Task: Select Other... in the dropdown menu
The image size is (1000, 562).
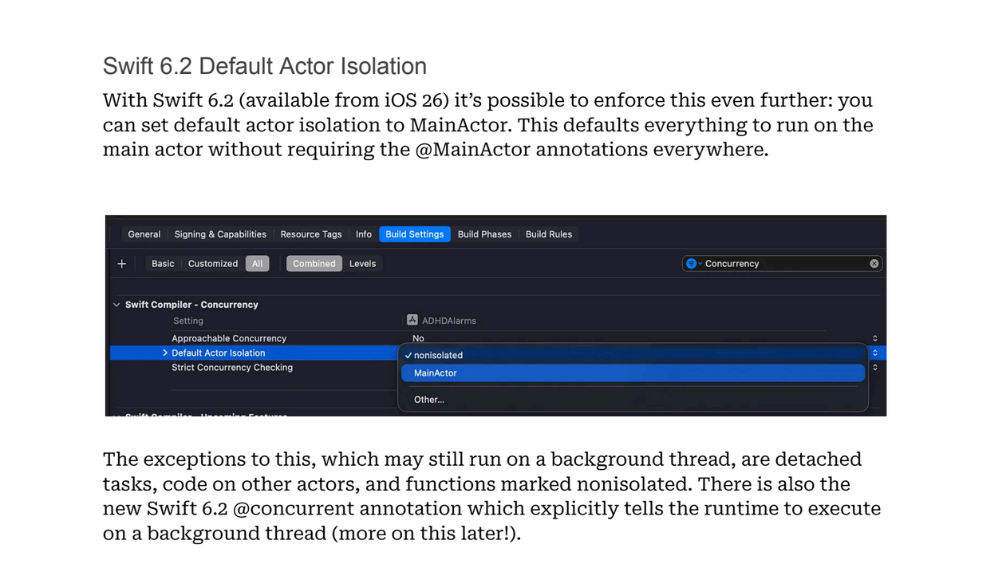Action: [x=429, y=399]
